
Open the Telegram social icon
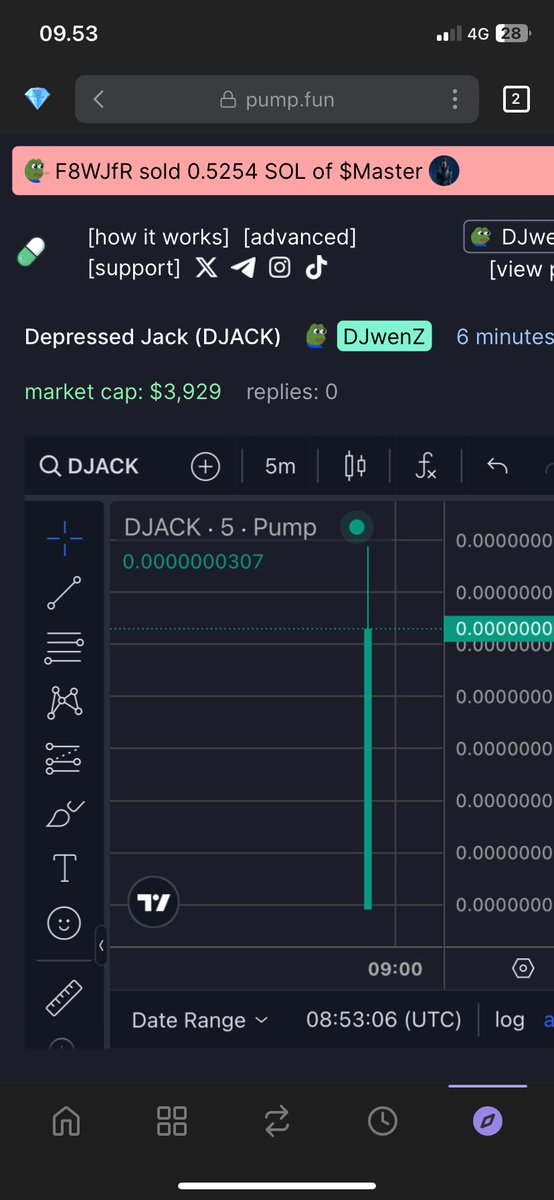coord(243,268)
